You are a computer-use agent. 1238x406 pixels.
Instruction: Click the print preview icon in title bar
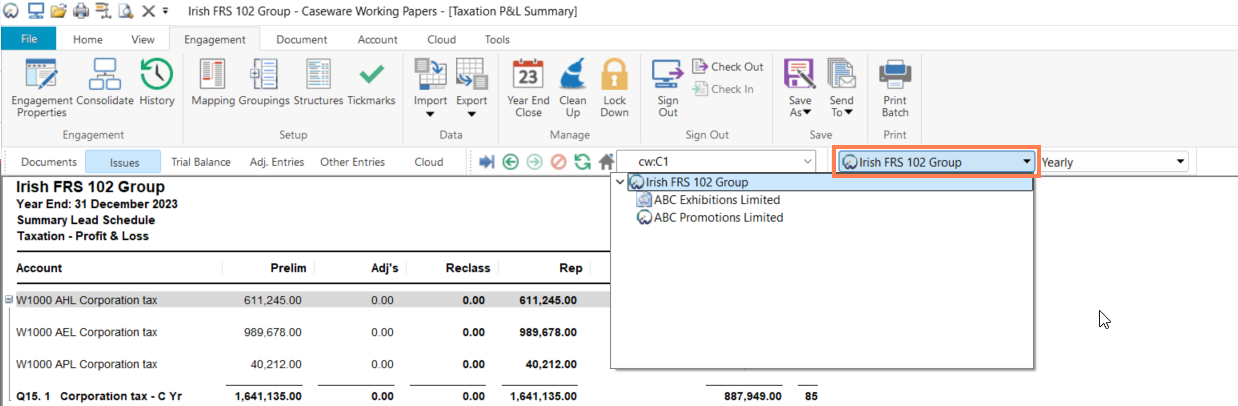[x=125, y=11]
